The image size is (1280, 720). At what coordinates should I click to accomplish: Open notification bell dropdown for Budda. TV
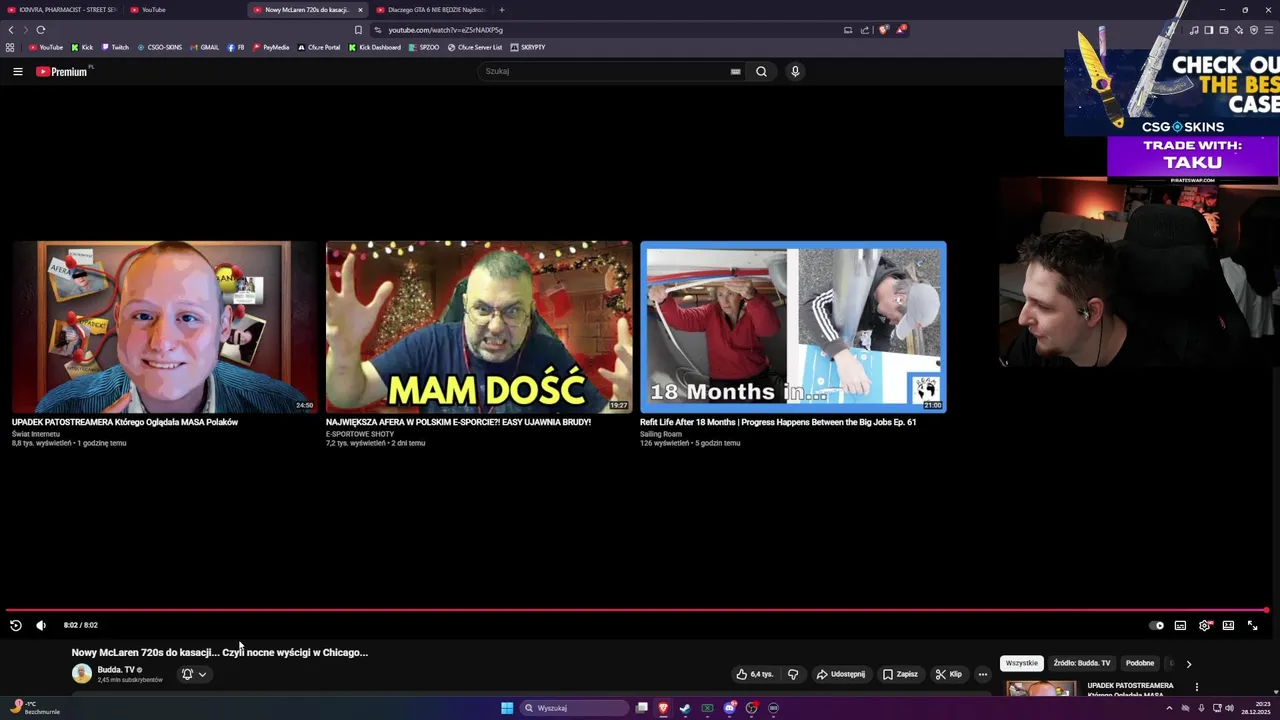tap(194, 674)
